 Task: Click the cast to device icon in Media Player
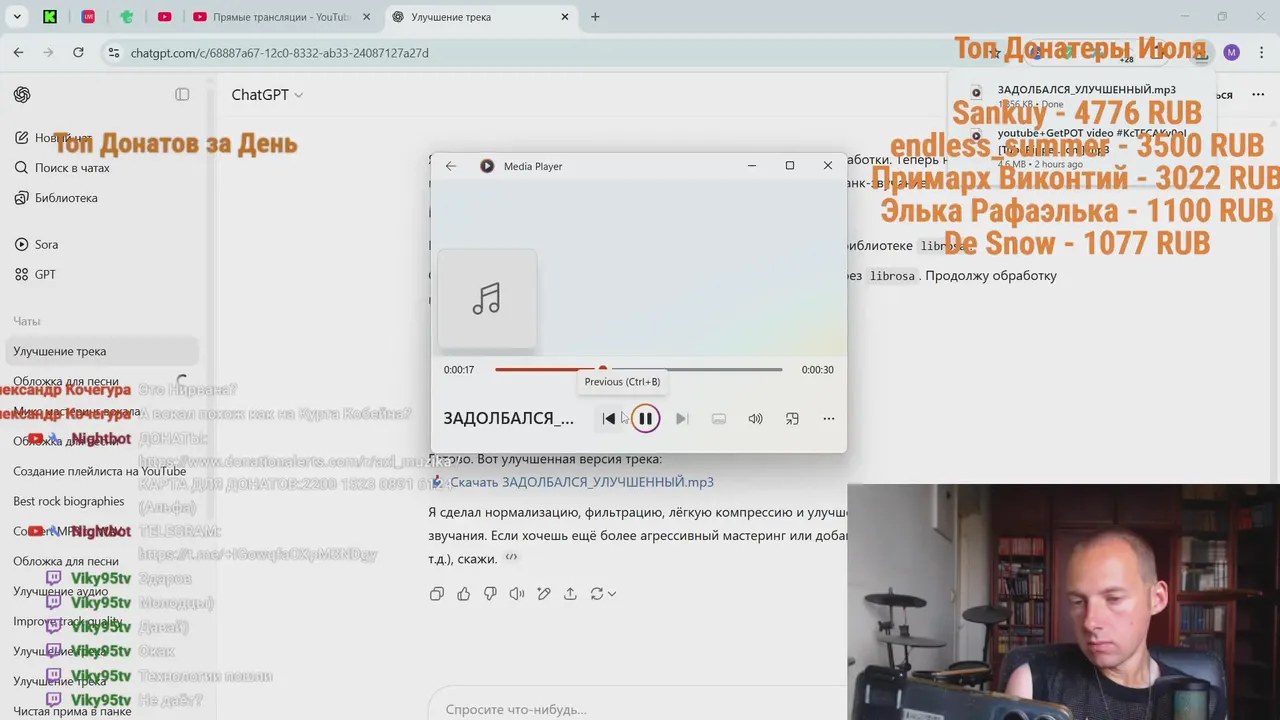pos(718,419)
